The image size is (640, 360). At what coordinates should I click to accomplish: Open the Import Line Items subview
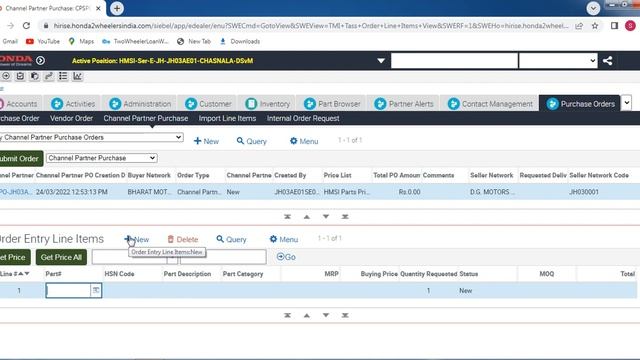tap(227, 118)
